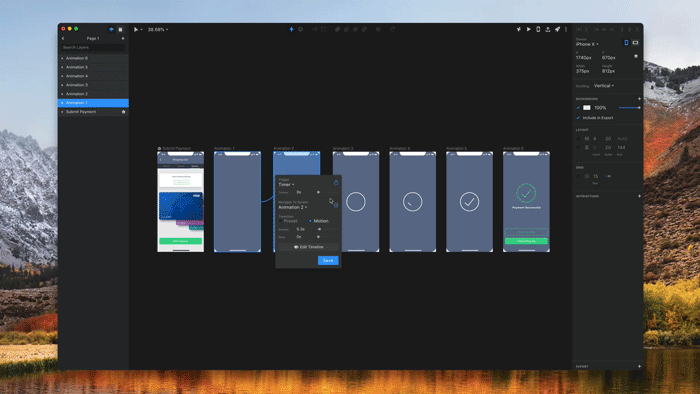Open the iPhone X device dropdown
Screen dimensions: 700x394
587,44
